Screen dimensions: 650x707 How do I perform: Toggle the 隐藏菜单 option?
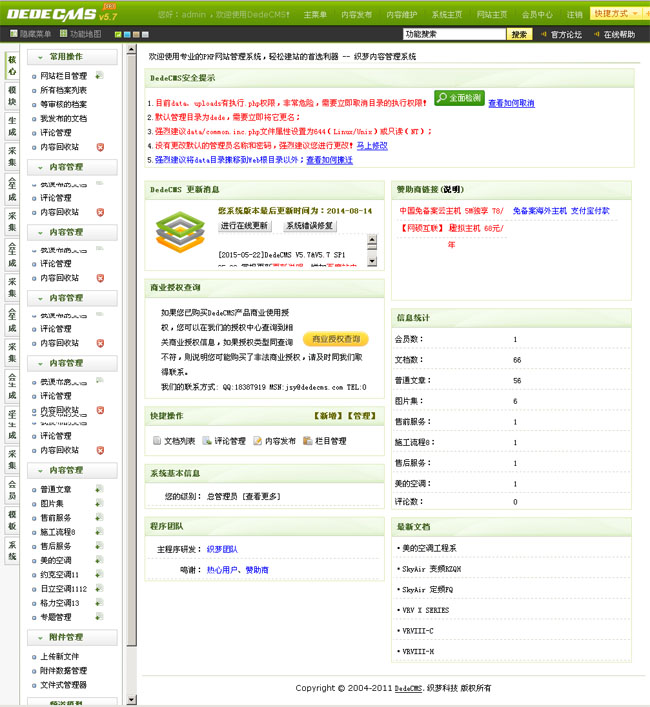pos(30,34)
